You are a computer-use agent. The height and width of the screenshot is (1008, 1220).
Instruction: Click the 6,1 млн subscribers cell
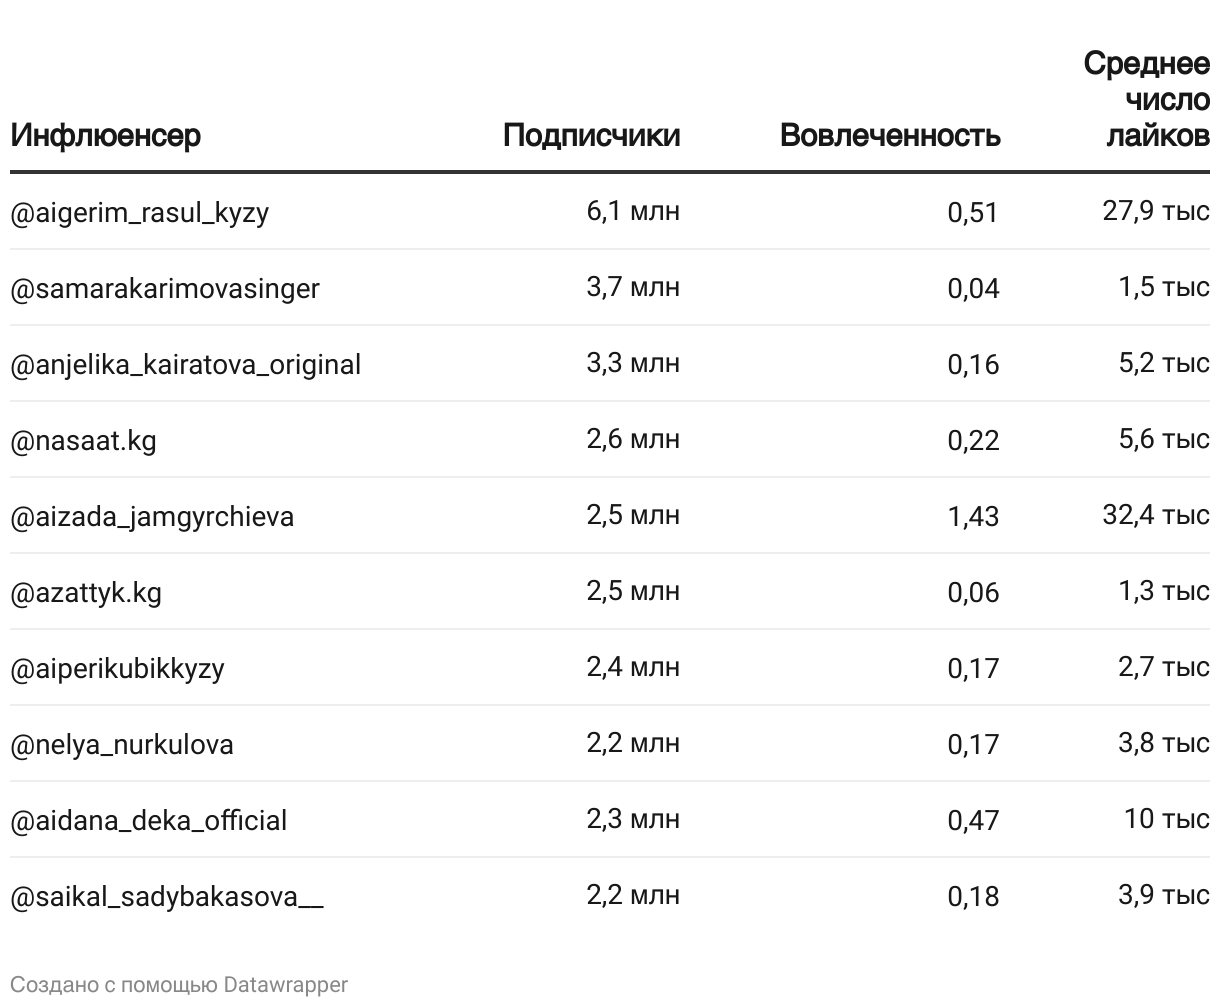[x=633, y=212]
